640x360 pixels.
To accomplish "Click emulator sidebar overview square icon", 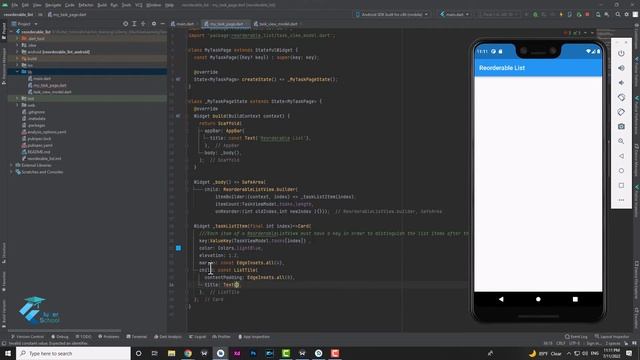I will pos(621,185).
